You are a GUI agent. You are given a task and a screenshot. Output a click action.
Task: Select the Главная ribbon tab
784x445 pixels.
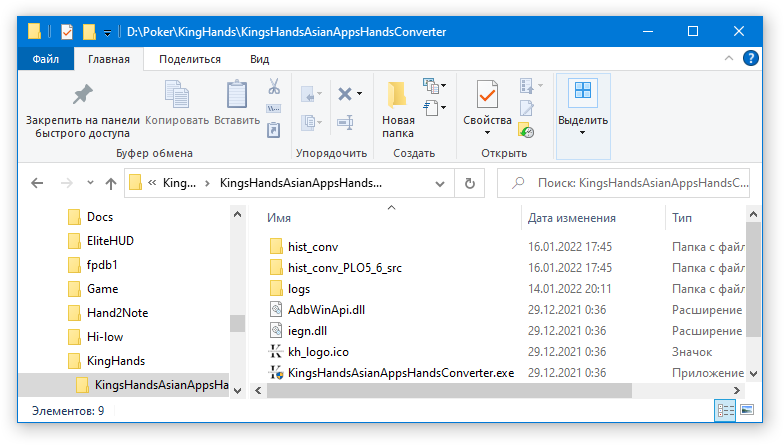[x=108, y=59]
